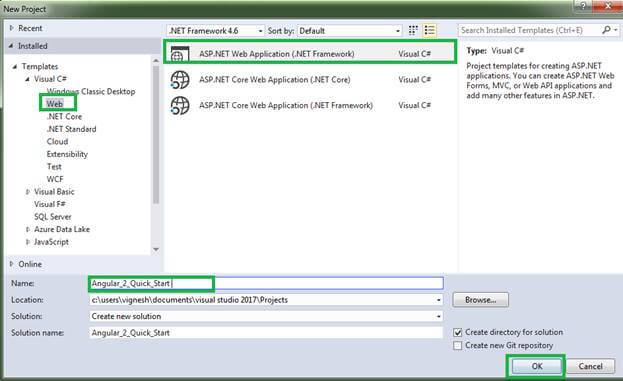
Task: Click the Name input field
Action: click(x=266, y=283)
